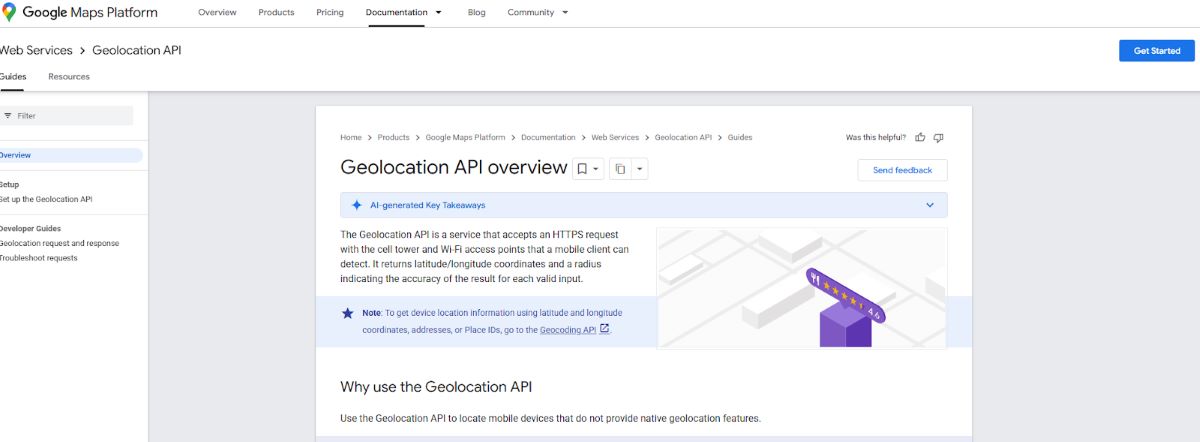Click the Google Maps Platform logo
This screenshot has width=1200, height=442.
point(80,13)
